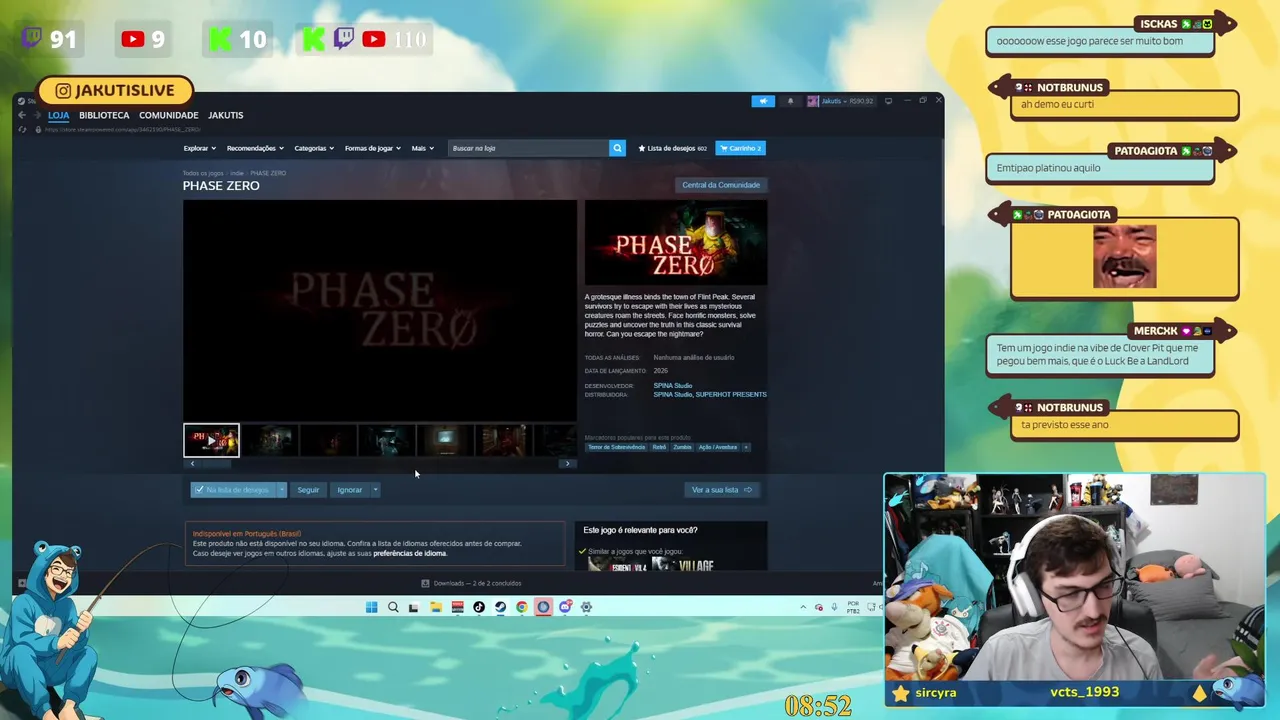Click the Zumbis tag

682,447
